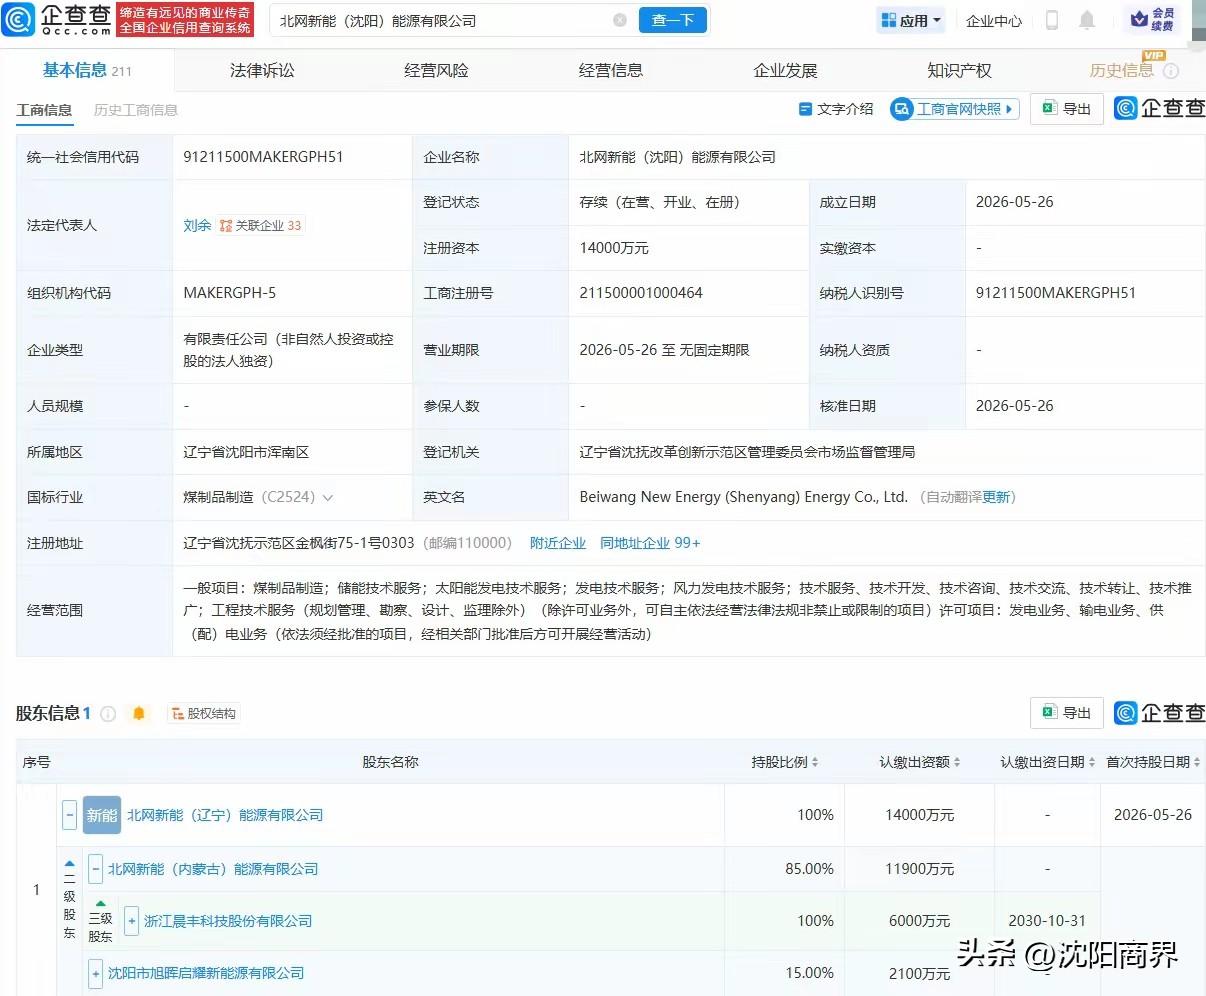Viewport: 1206px width, 996px height.
Task: Open 沈阳市旭晖启耀新能源有限公司 link
Action: tap(206, 973)
